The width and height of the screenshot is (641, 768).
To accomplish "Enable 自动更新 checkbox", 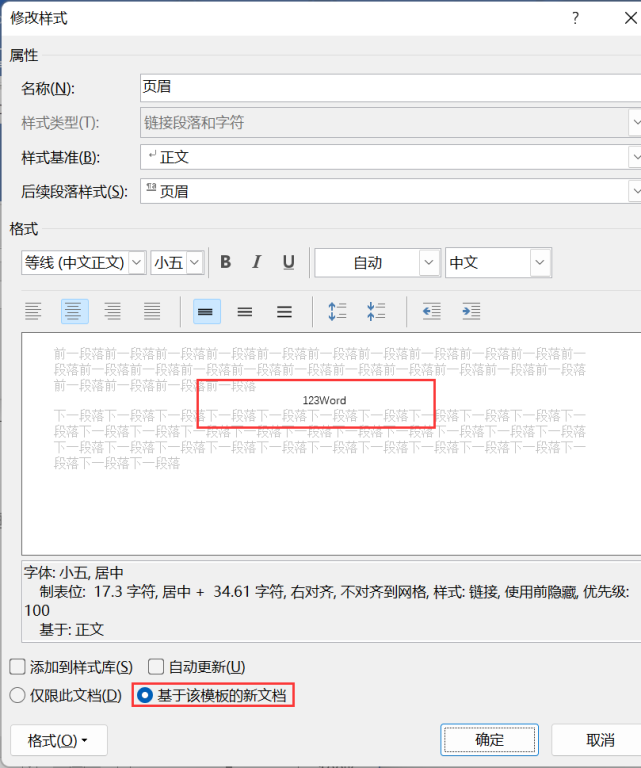I will tap(156, 667).
